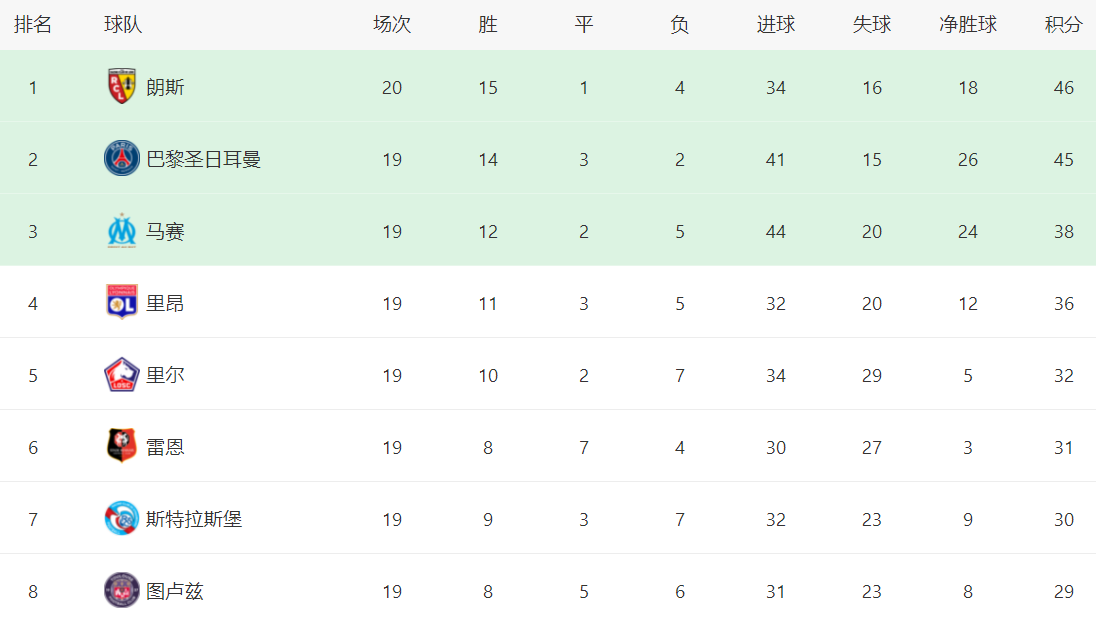Click the 净胜球 column header
The image size is (1096, 624).
[x=967, y=25]
